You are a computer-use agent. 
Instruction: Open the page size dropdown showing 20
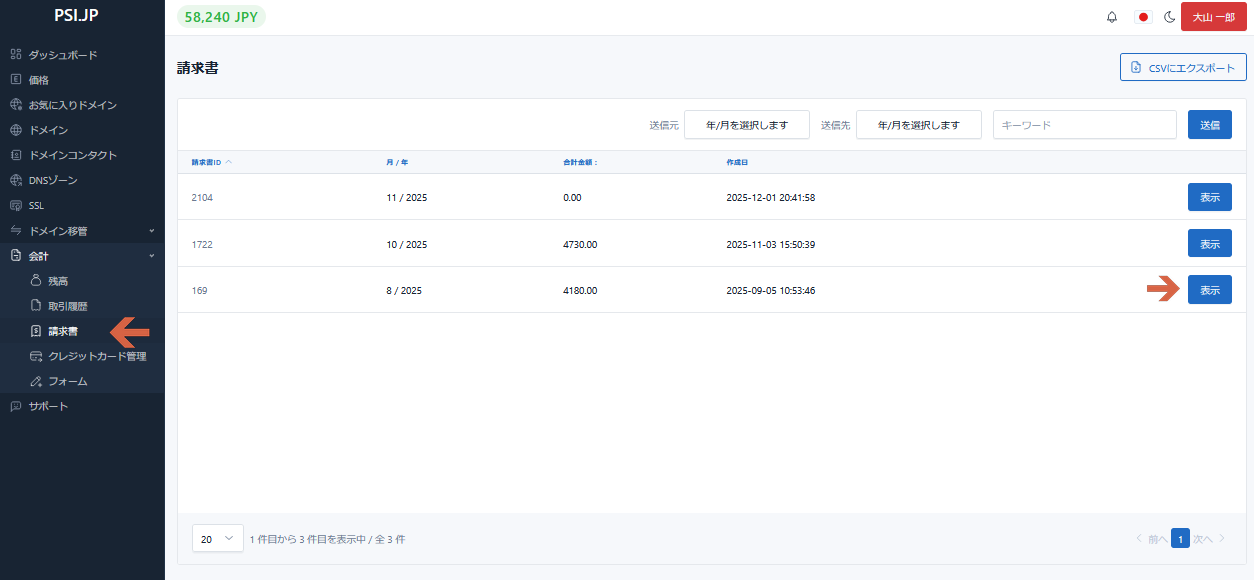pos(217,539)
